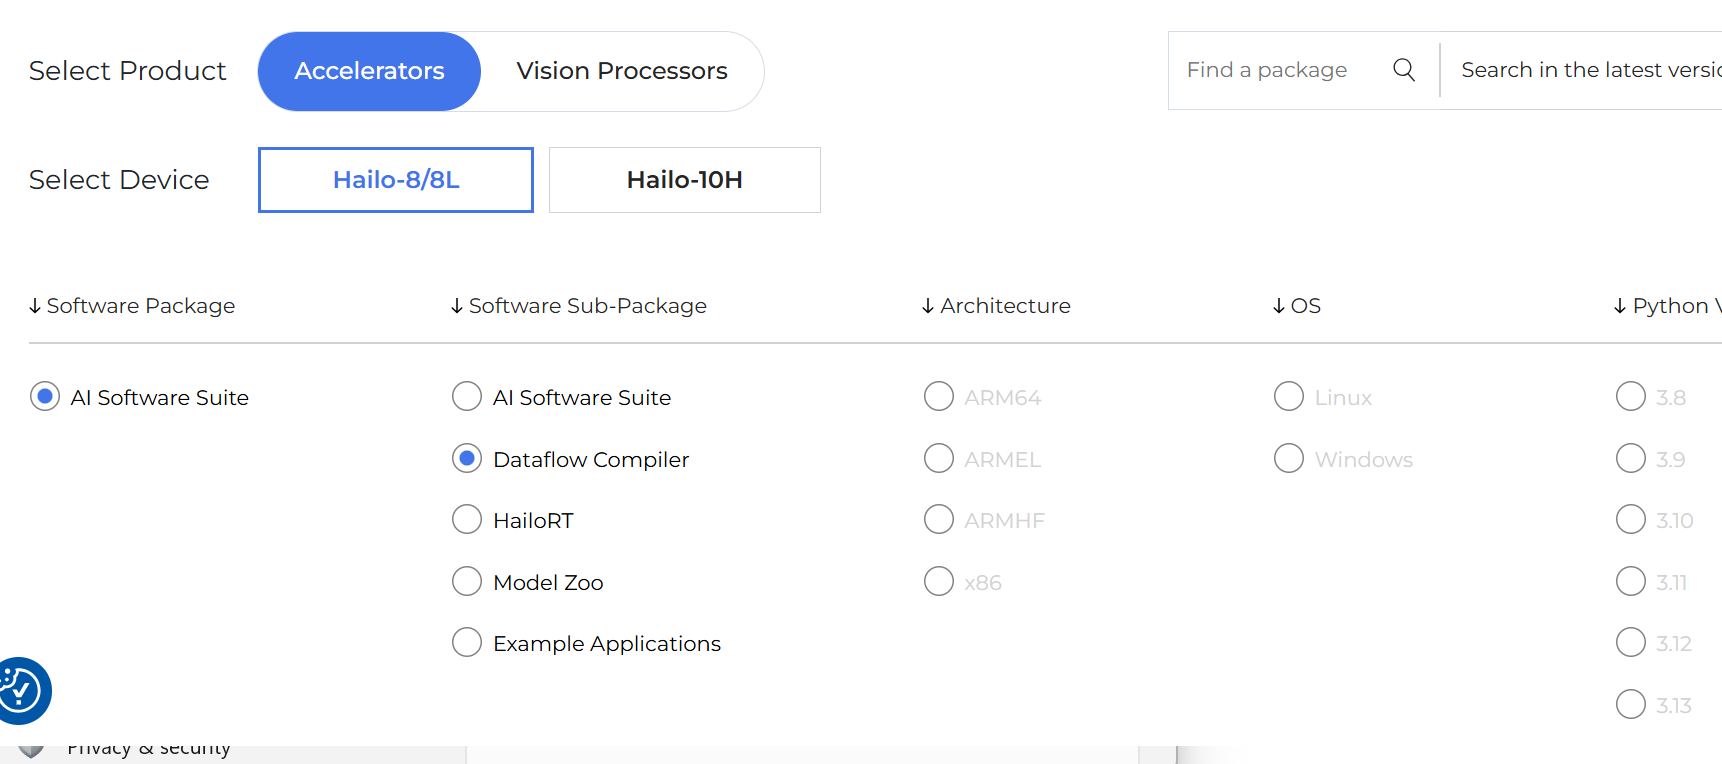Image resolution: width=1722 pixels, height=764 pixels.
Task: Select AI Software Suite sub-package option
Action: point(467,397)
